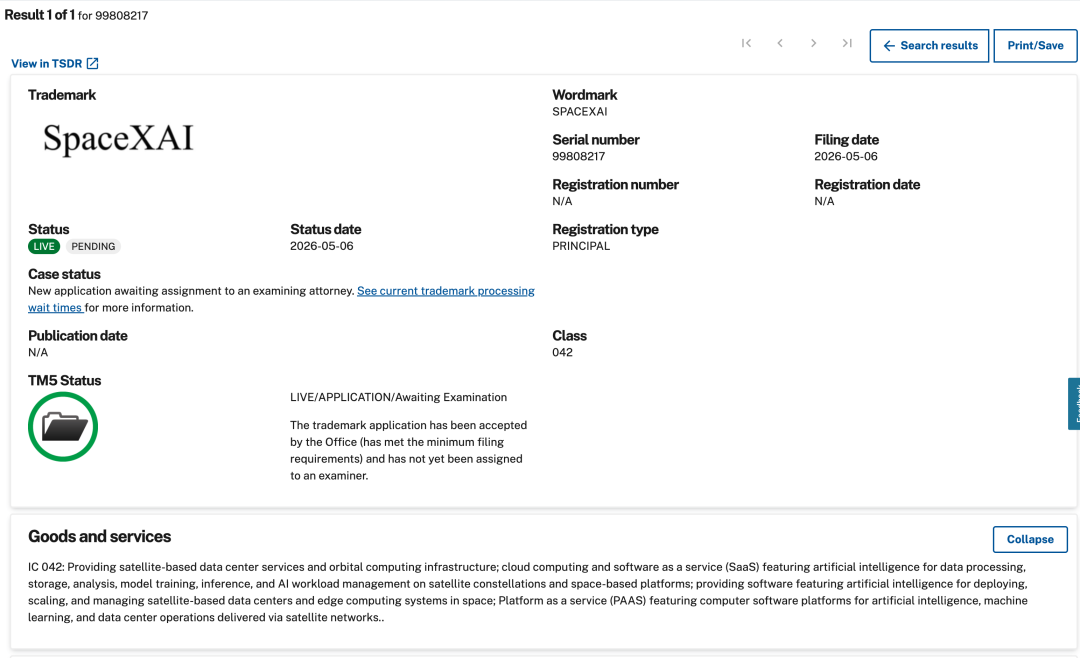Open the Feedback side tab

click(x=1074, y=404)
